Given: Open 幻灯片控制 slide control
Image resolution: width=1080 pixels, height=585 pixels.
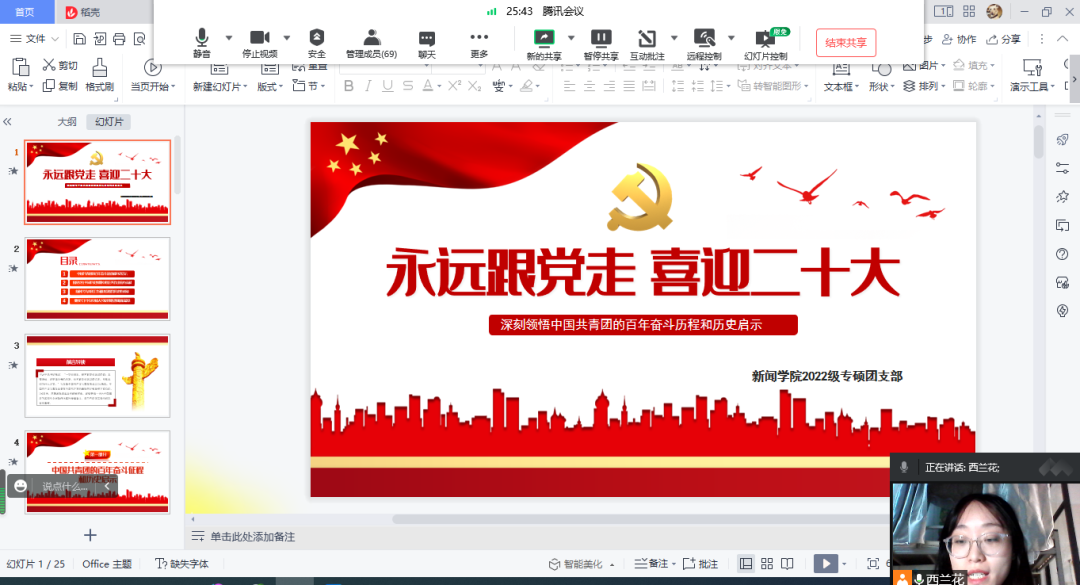Looking at the screenshot, I should click(765, 44).
